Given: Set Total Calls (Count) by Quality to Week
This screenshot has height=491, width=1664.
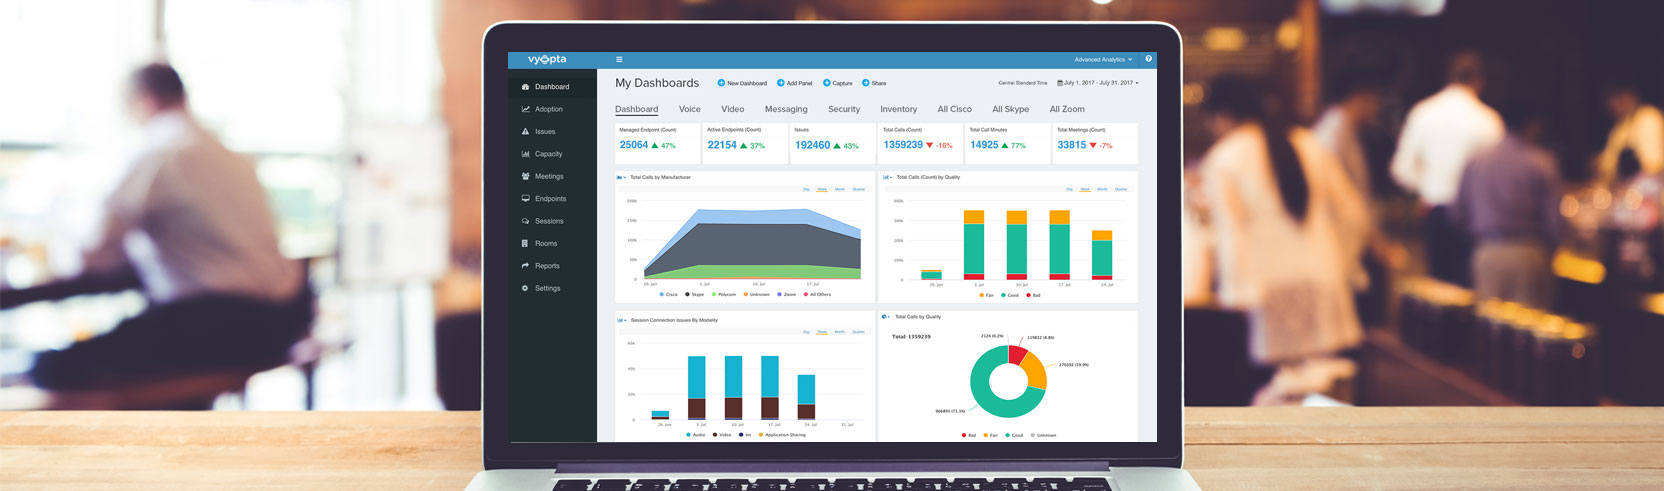Looking at the screenshot, I should (1085, 189).
